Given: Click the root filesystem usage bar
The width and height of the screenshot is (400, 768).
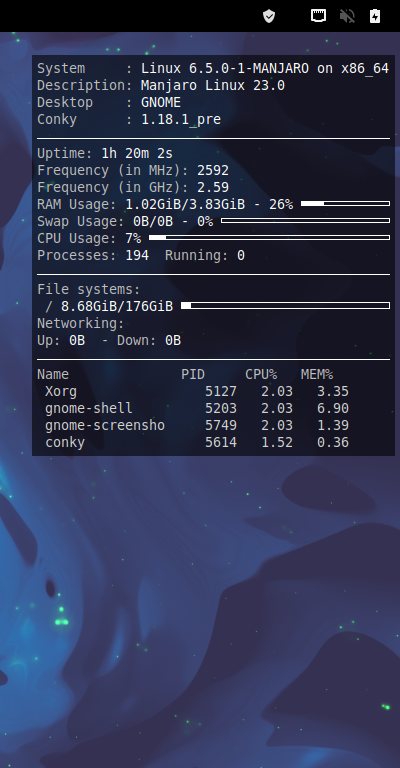Looking at the screenshot, I should pos(285,306).
